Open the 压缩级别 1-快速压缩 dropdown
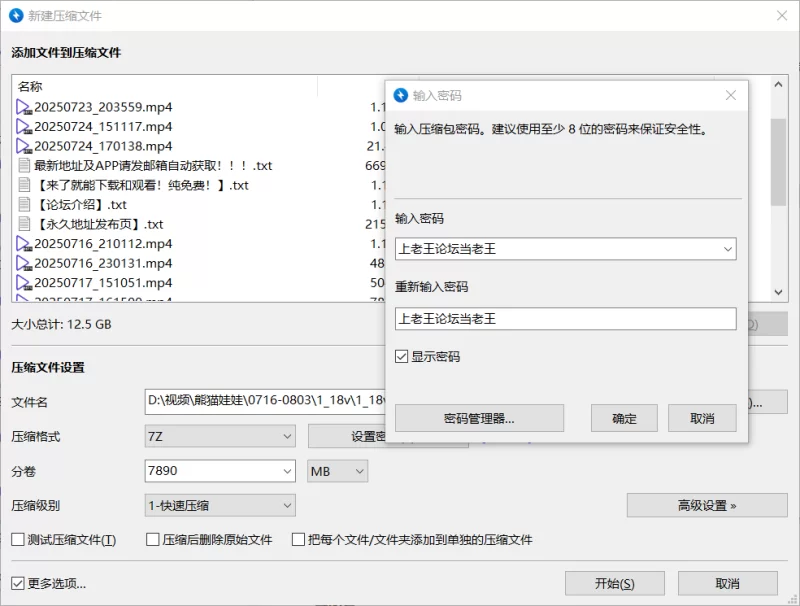This screenshot has height=606, width=800. pyautogui.click(x=220, y=506)
